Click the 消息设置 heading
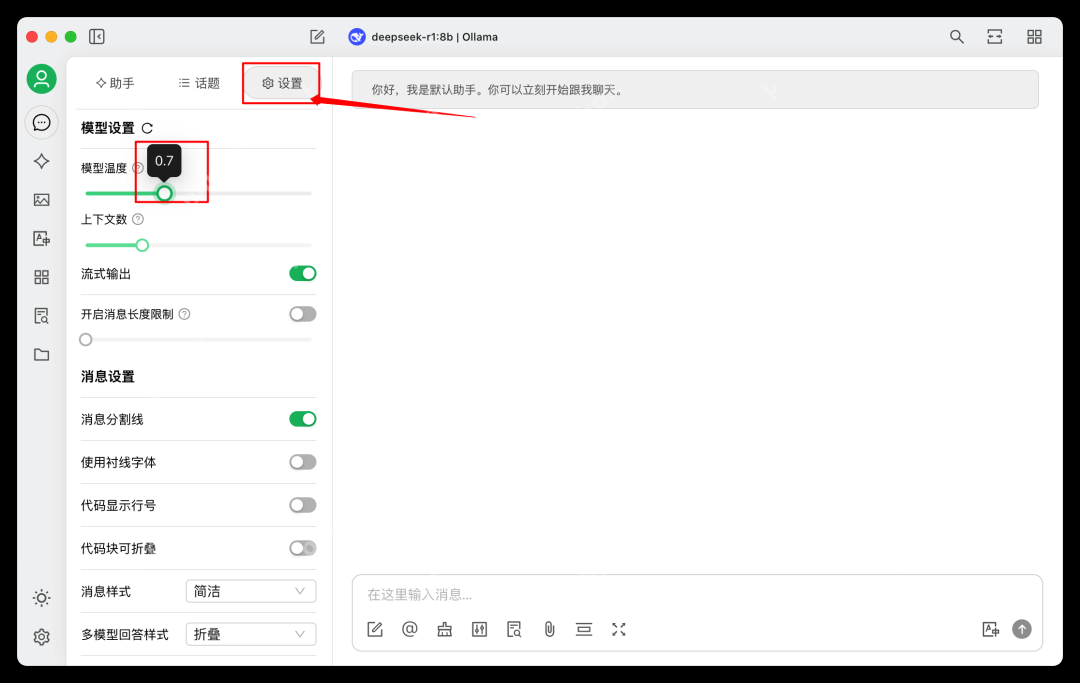The width and height of the screenshot is (1080, 683). [x=108, y=377]
